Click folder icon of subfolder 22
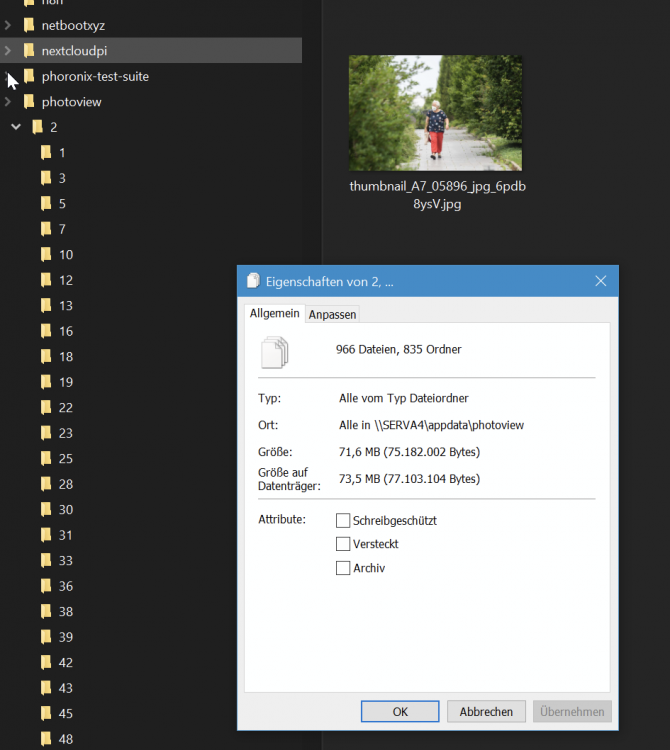Viewport: 670px width, 750px height. click(x=46, y=407)
